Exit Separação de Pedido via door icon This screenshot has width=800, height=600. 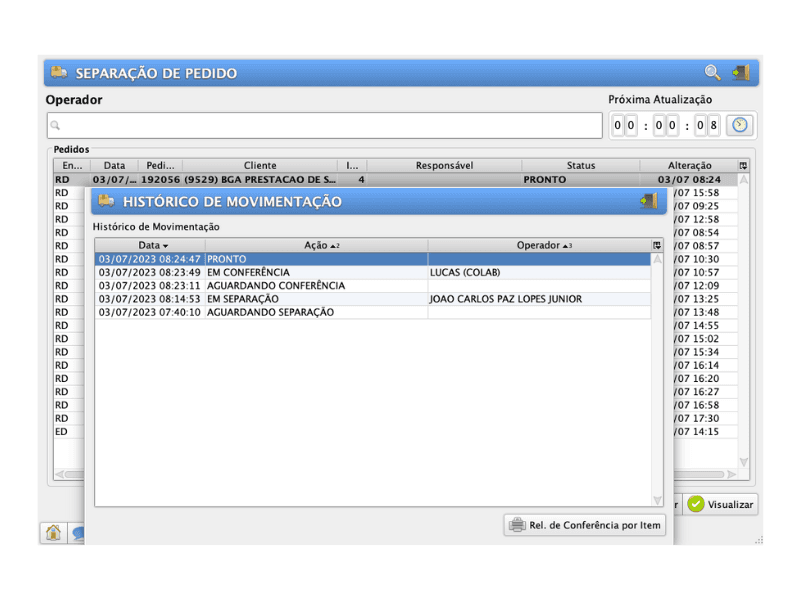pyautogui.click(x=740, y=73)
